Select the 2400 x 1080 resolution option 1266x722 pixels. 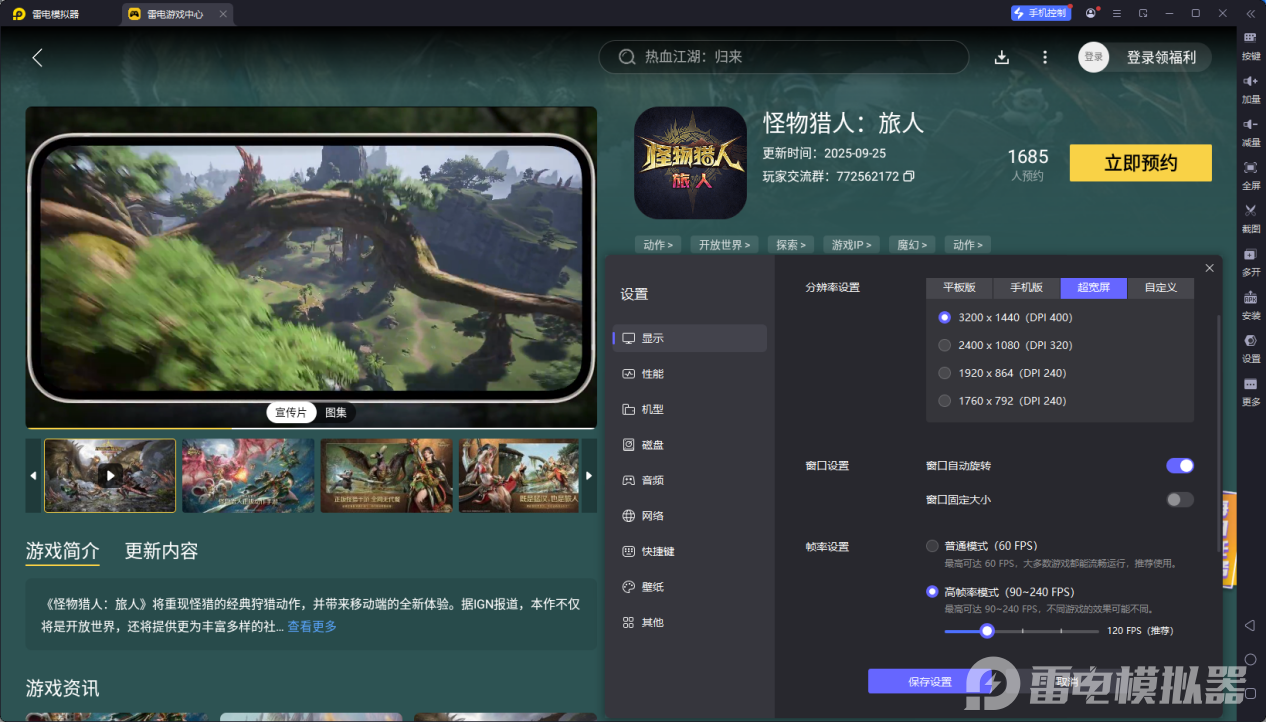click(x=945, y=345)
